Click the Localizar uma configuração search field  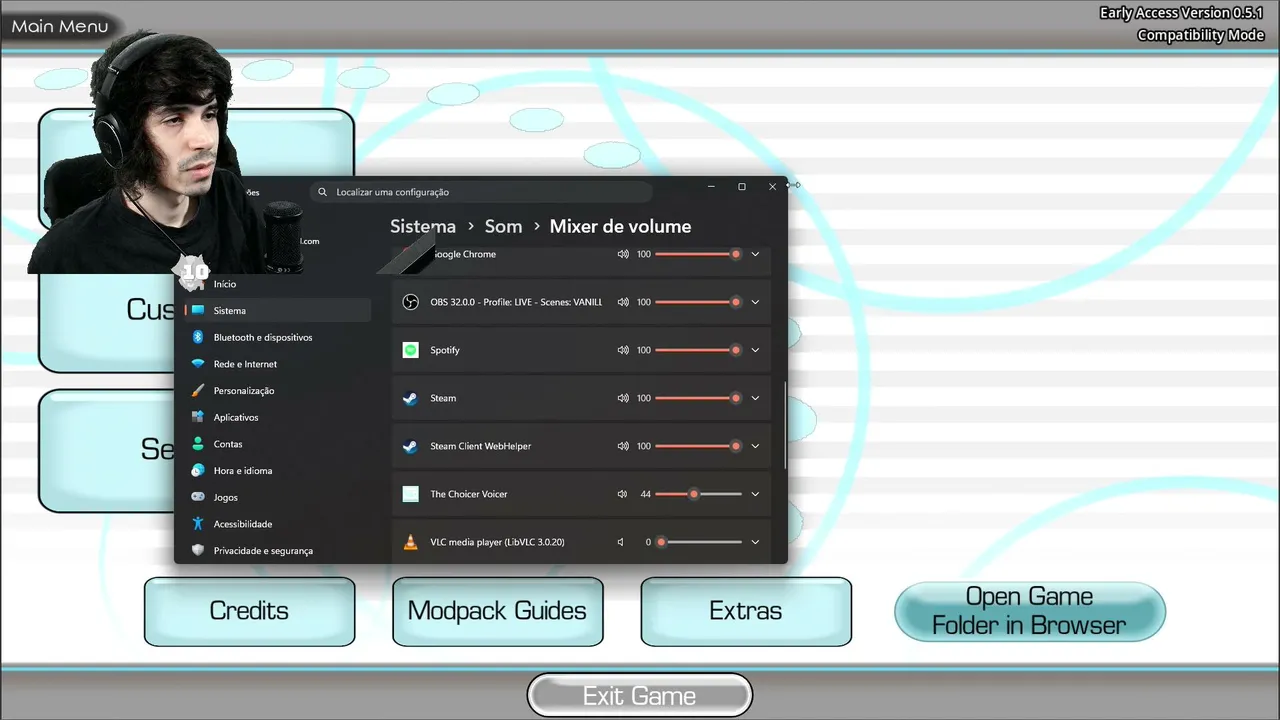(x=481, y=192)
